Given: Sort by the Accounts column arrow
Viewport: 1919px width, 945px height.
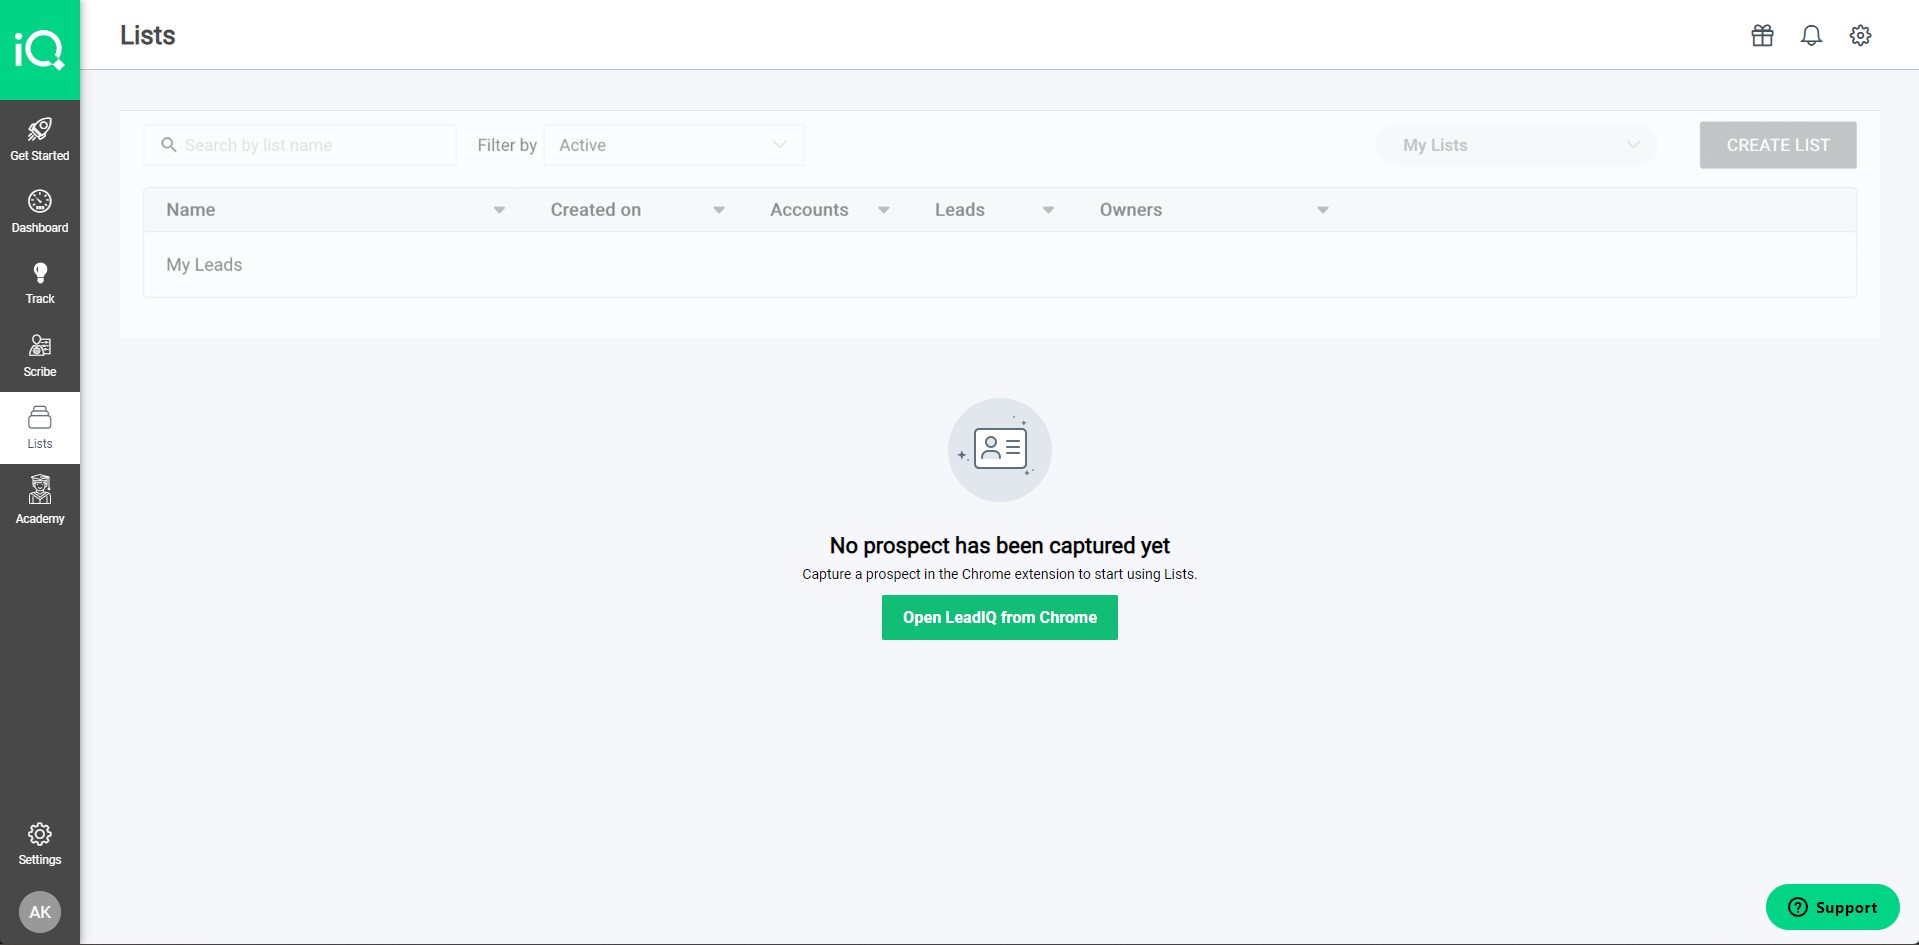Looking at the screenshot, I should tap(884, 210).
